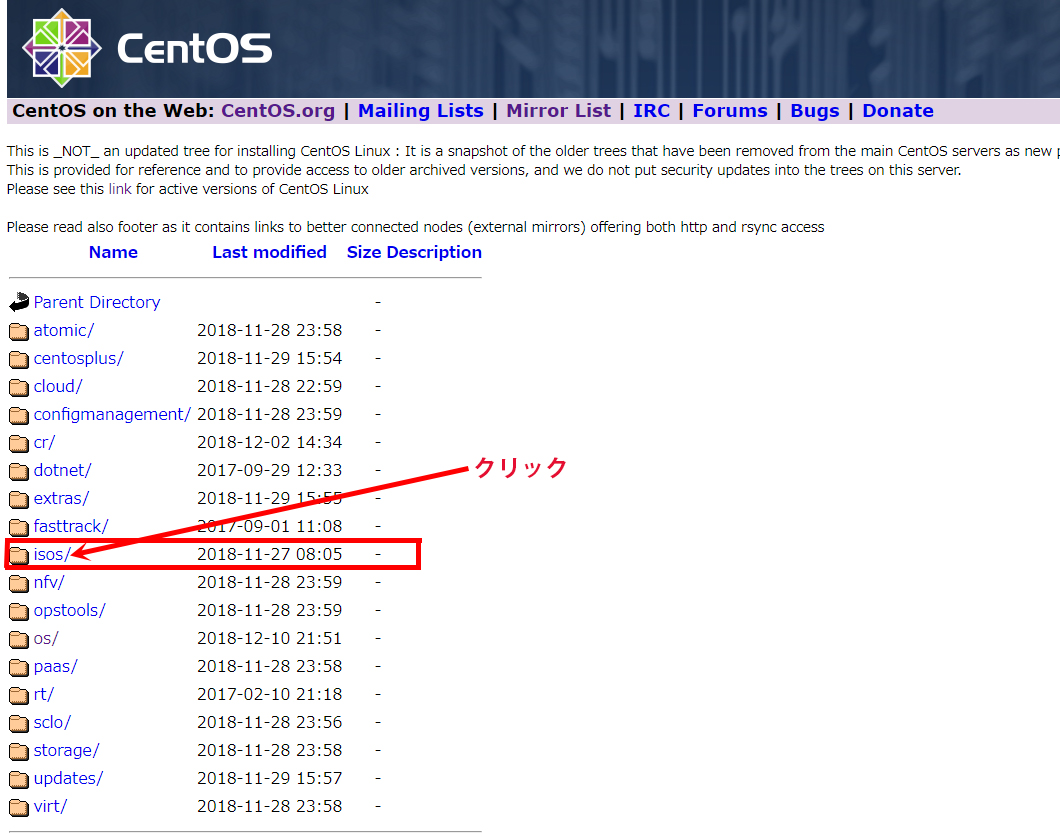Click the folder icon beside dotnet/
This screenshot has width=1060, height=838.
(19, 471)
